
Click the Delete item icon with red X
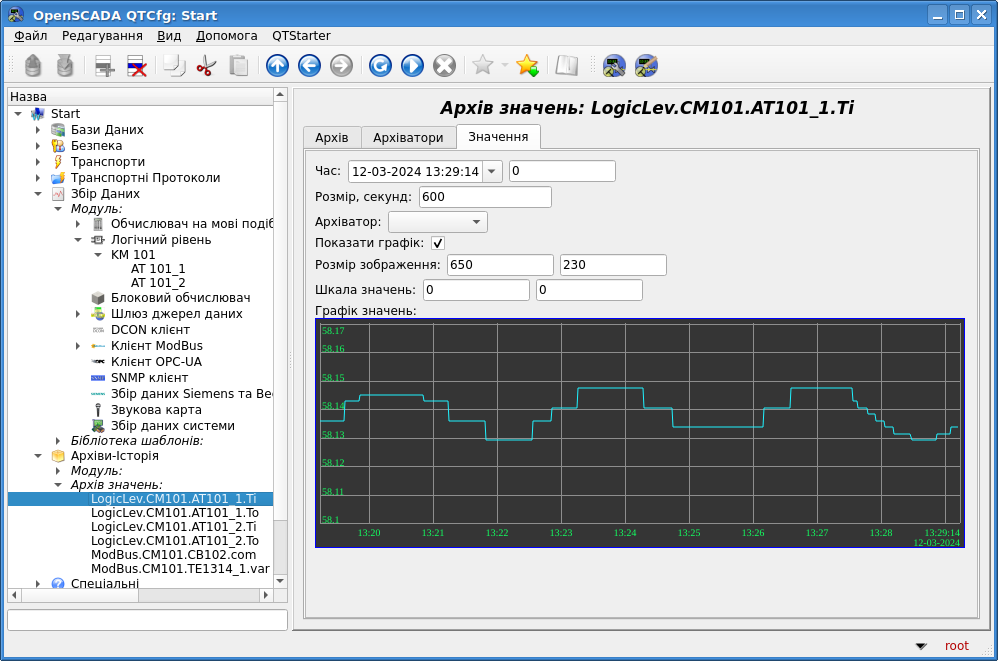tap(137, 66)
